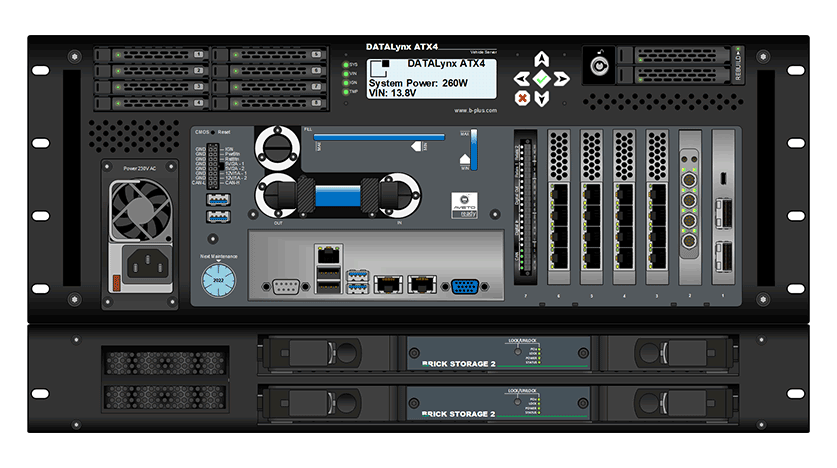The width and height of the screenshot is (837, 468).
Task: Click the RJ45 port next to the VGA port
Action: (422, 284)
